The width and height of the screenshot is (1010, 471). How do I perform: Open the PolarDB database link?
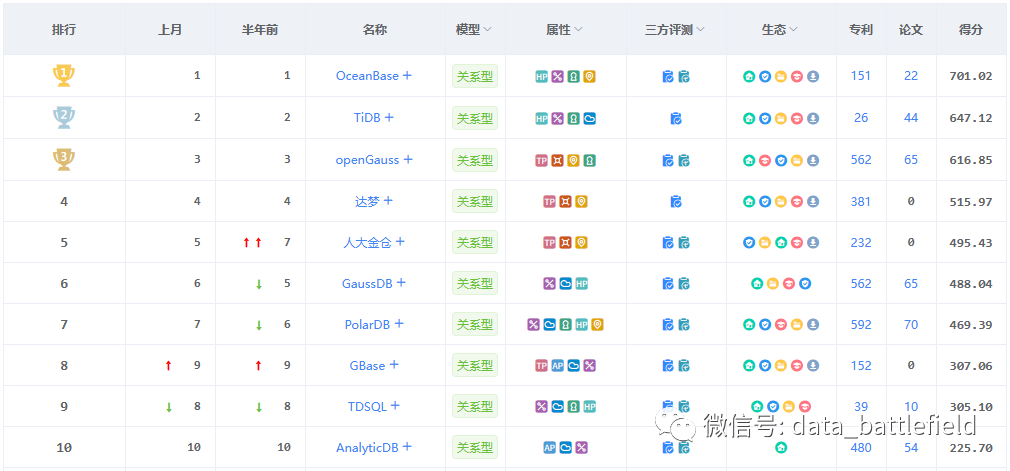pos(367,325)
